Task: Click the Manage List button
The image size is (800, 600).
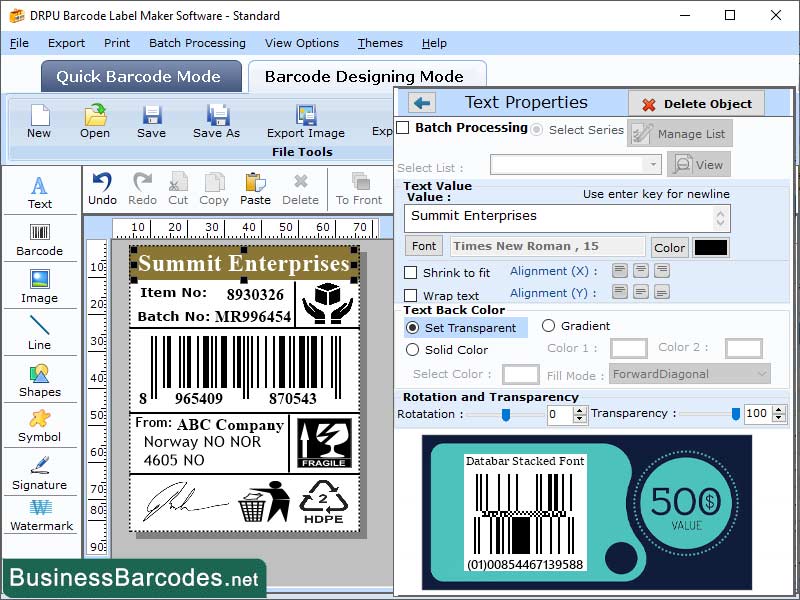Action: coord(680,132)
